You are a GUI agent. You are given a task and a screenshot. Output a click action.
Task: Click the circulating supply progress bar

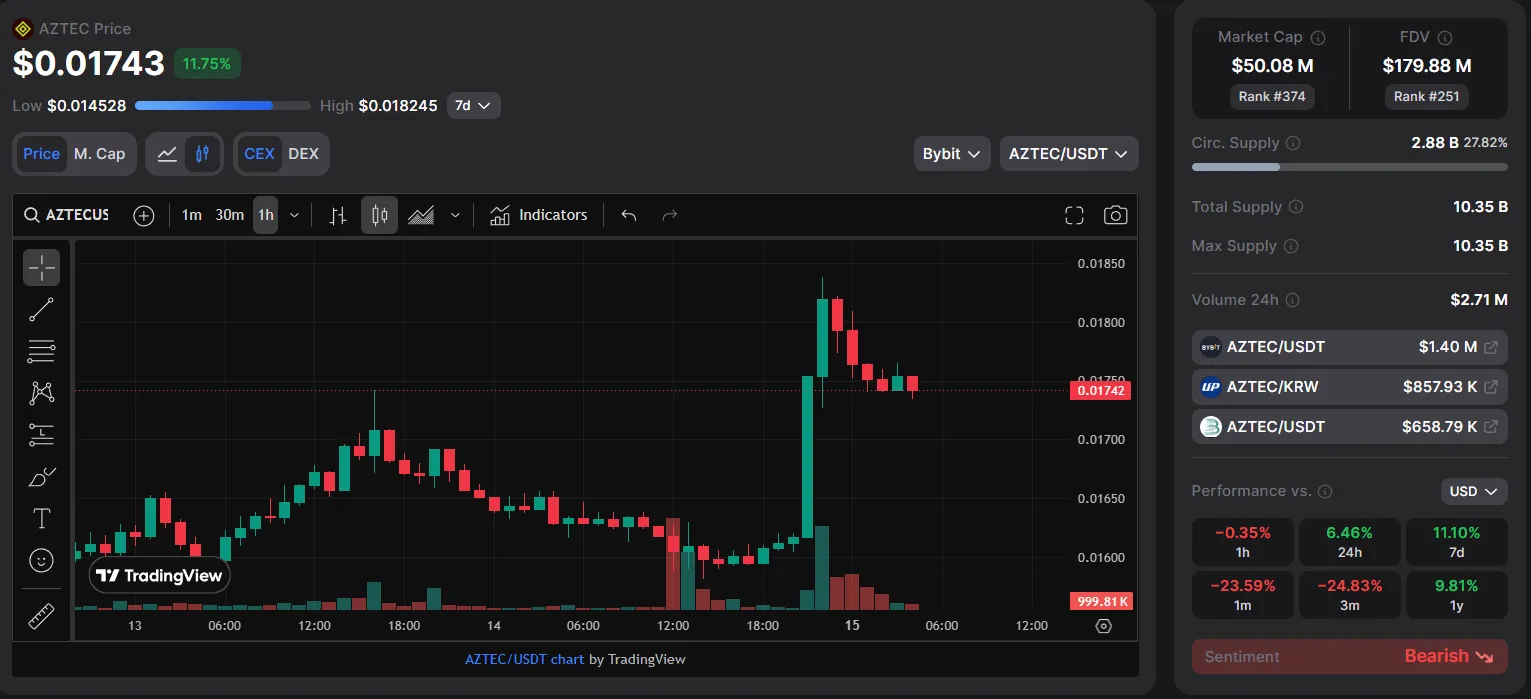point(1349,167)
